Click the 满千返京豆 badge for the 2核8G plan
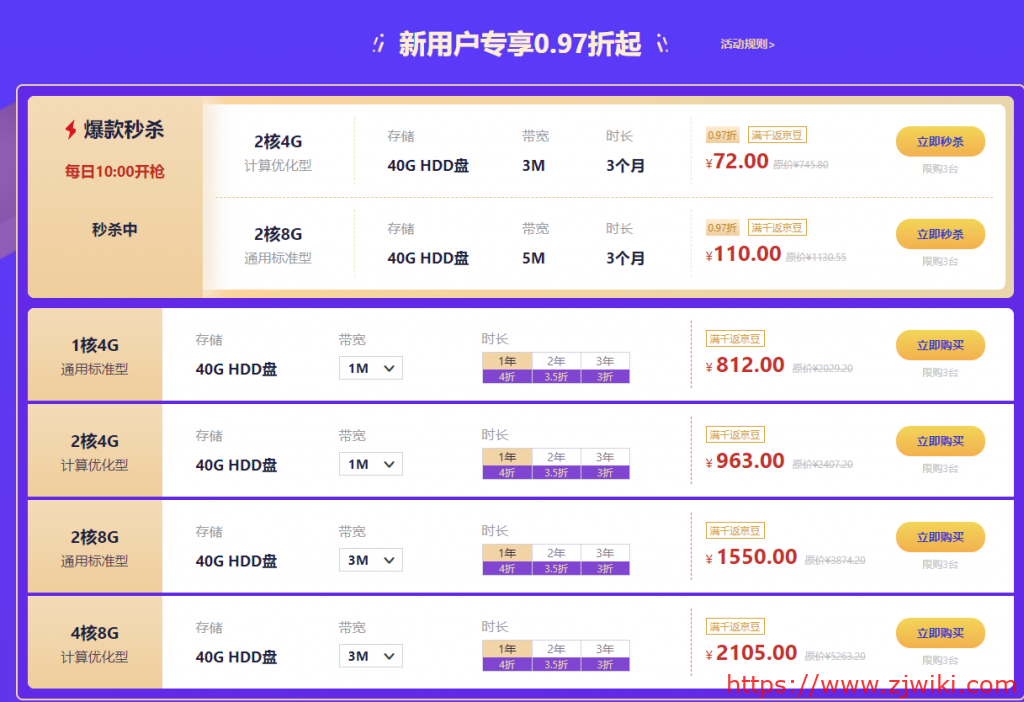This screenshot has width=1024, height=702. [735, 530]
